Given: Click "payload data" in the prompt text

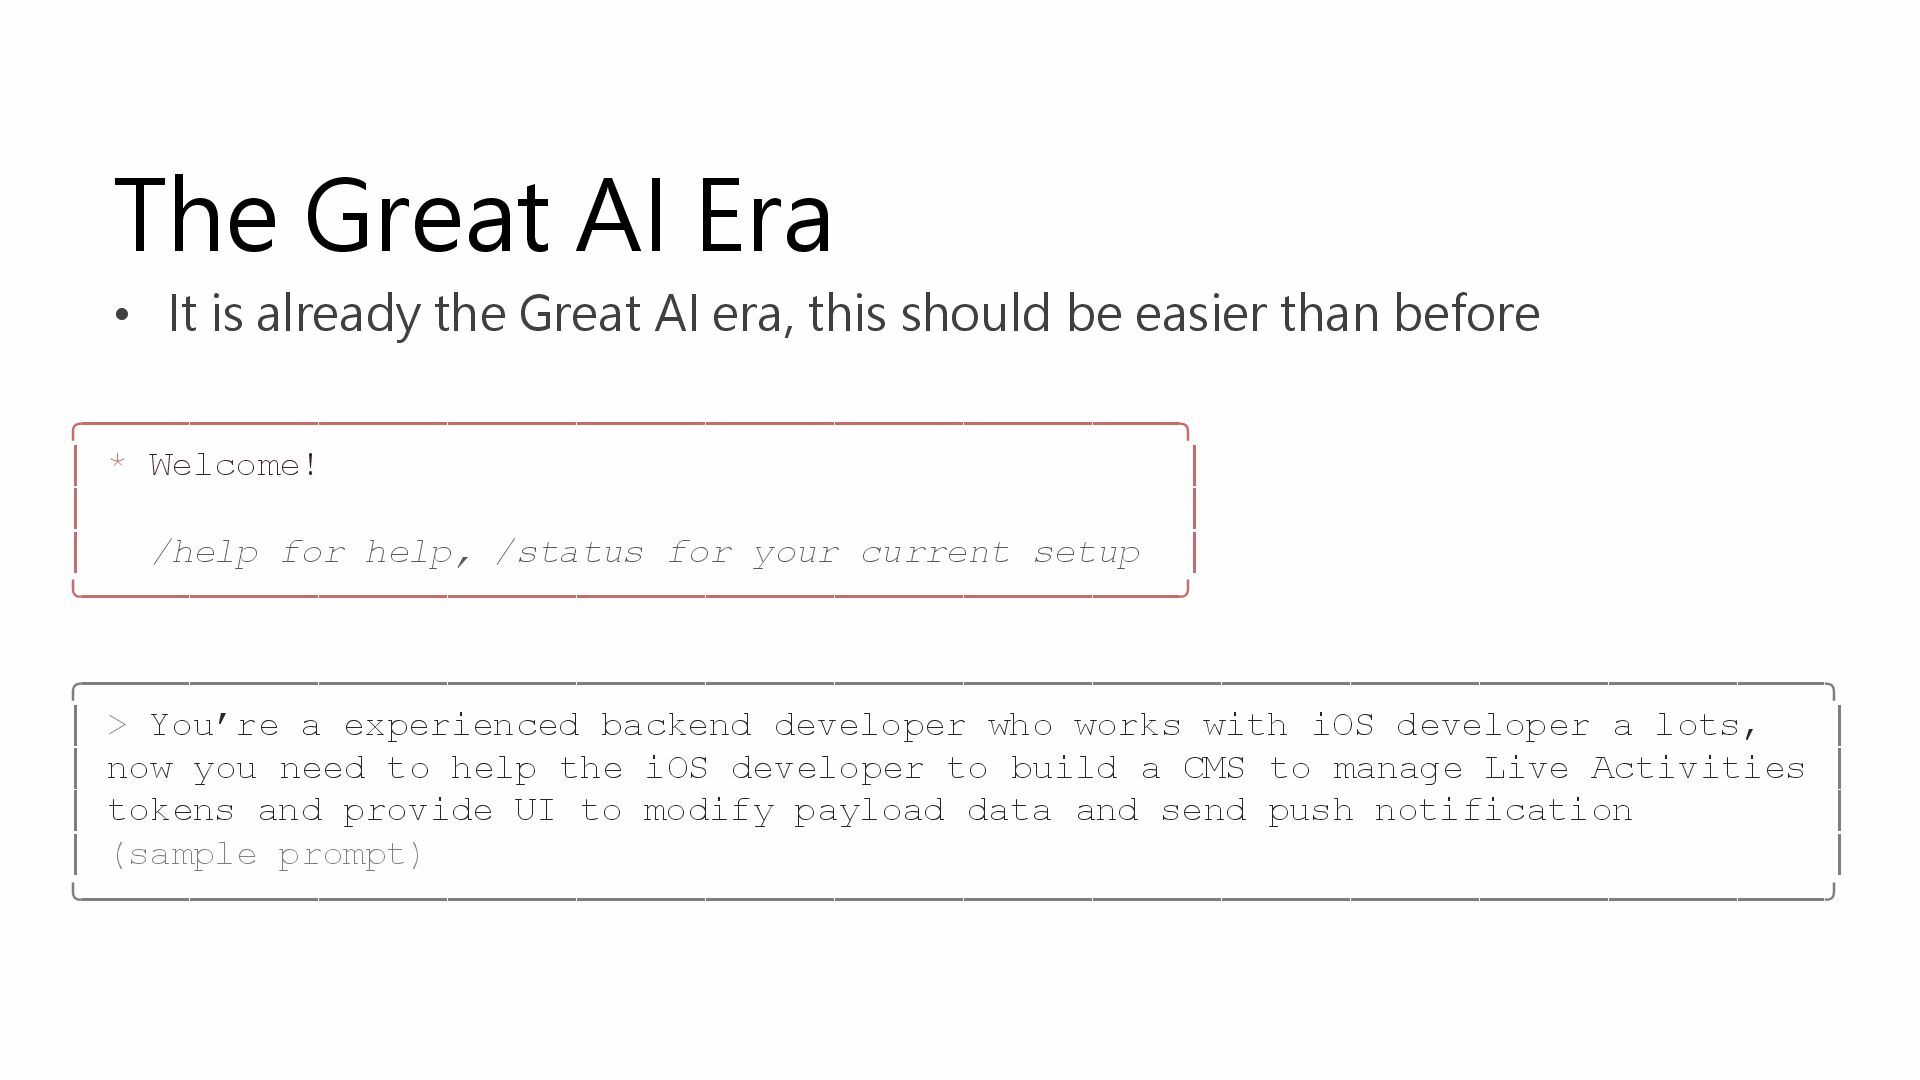Looking at the screenshot, I should click(x=923, y=811).
